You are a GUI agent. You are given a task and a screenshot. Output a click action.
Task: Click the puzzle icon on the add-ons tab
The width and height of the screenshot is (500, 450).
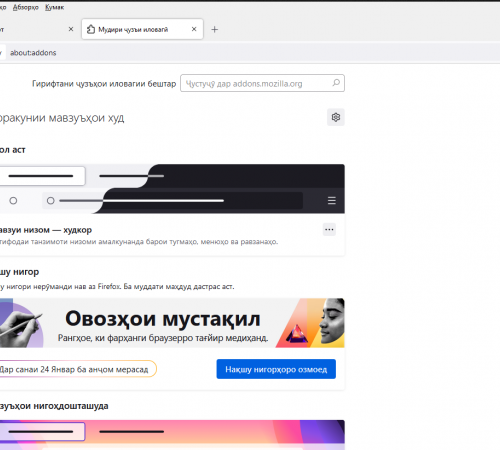(x=91, y=29)
